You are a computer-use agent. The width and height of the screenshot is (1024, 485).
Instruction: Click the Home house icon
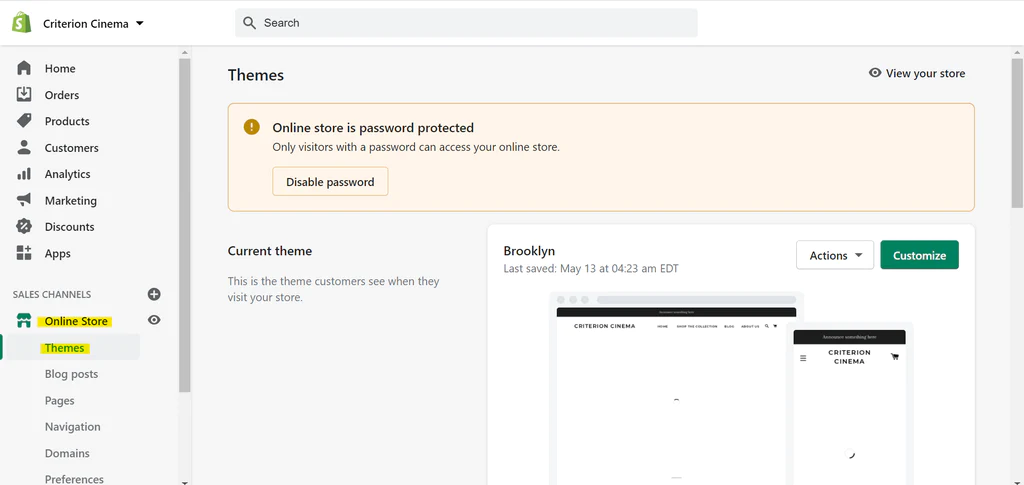(24, 68)
